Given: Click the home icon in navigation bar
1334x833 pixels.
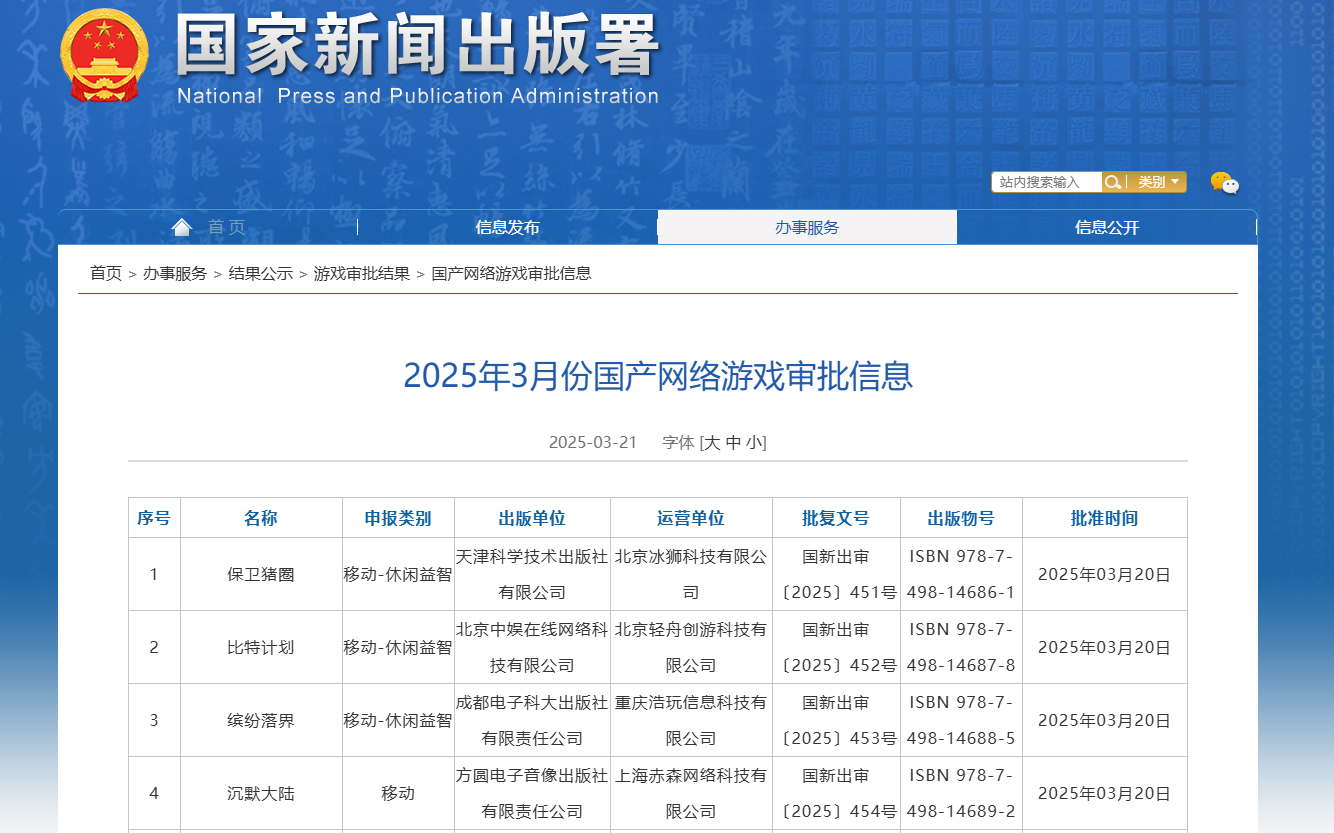Looking at the screenshot, I should [x=181, y=228].
